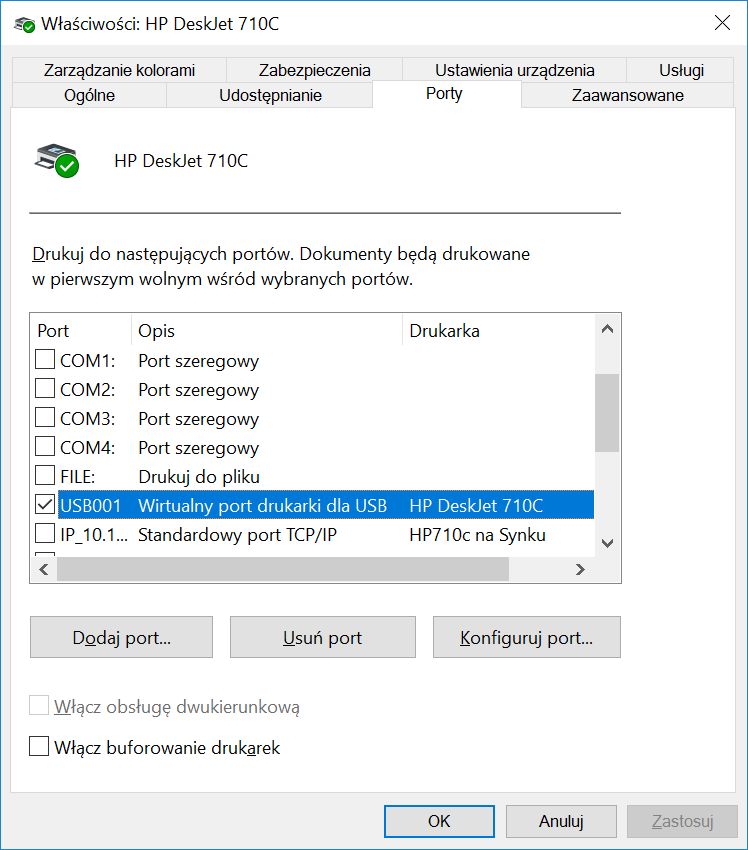748x850 pixels.
Task: Click the Zastosuj button
Action: 682,821
